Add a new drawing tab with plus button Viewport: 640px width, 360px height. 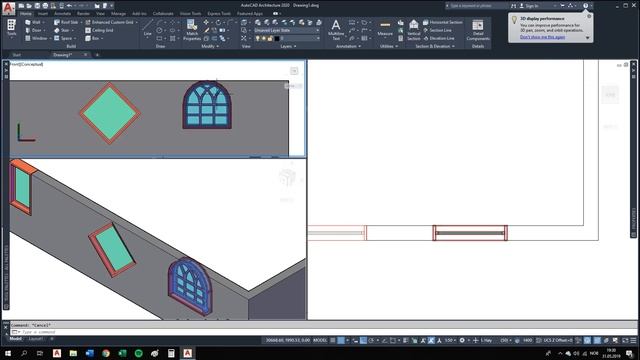pos(97,55)
